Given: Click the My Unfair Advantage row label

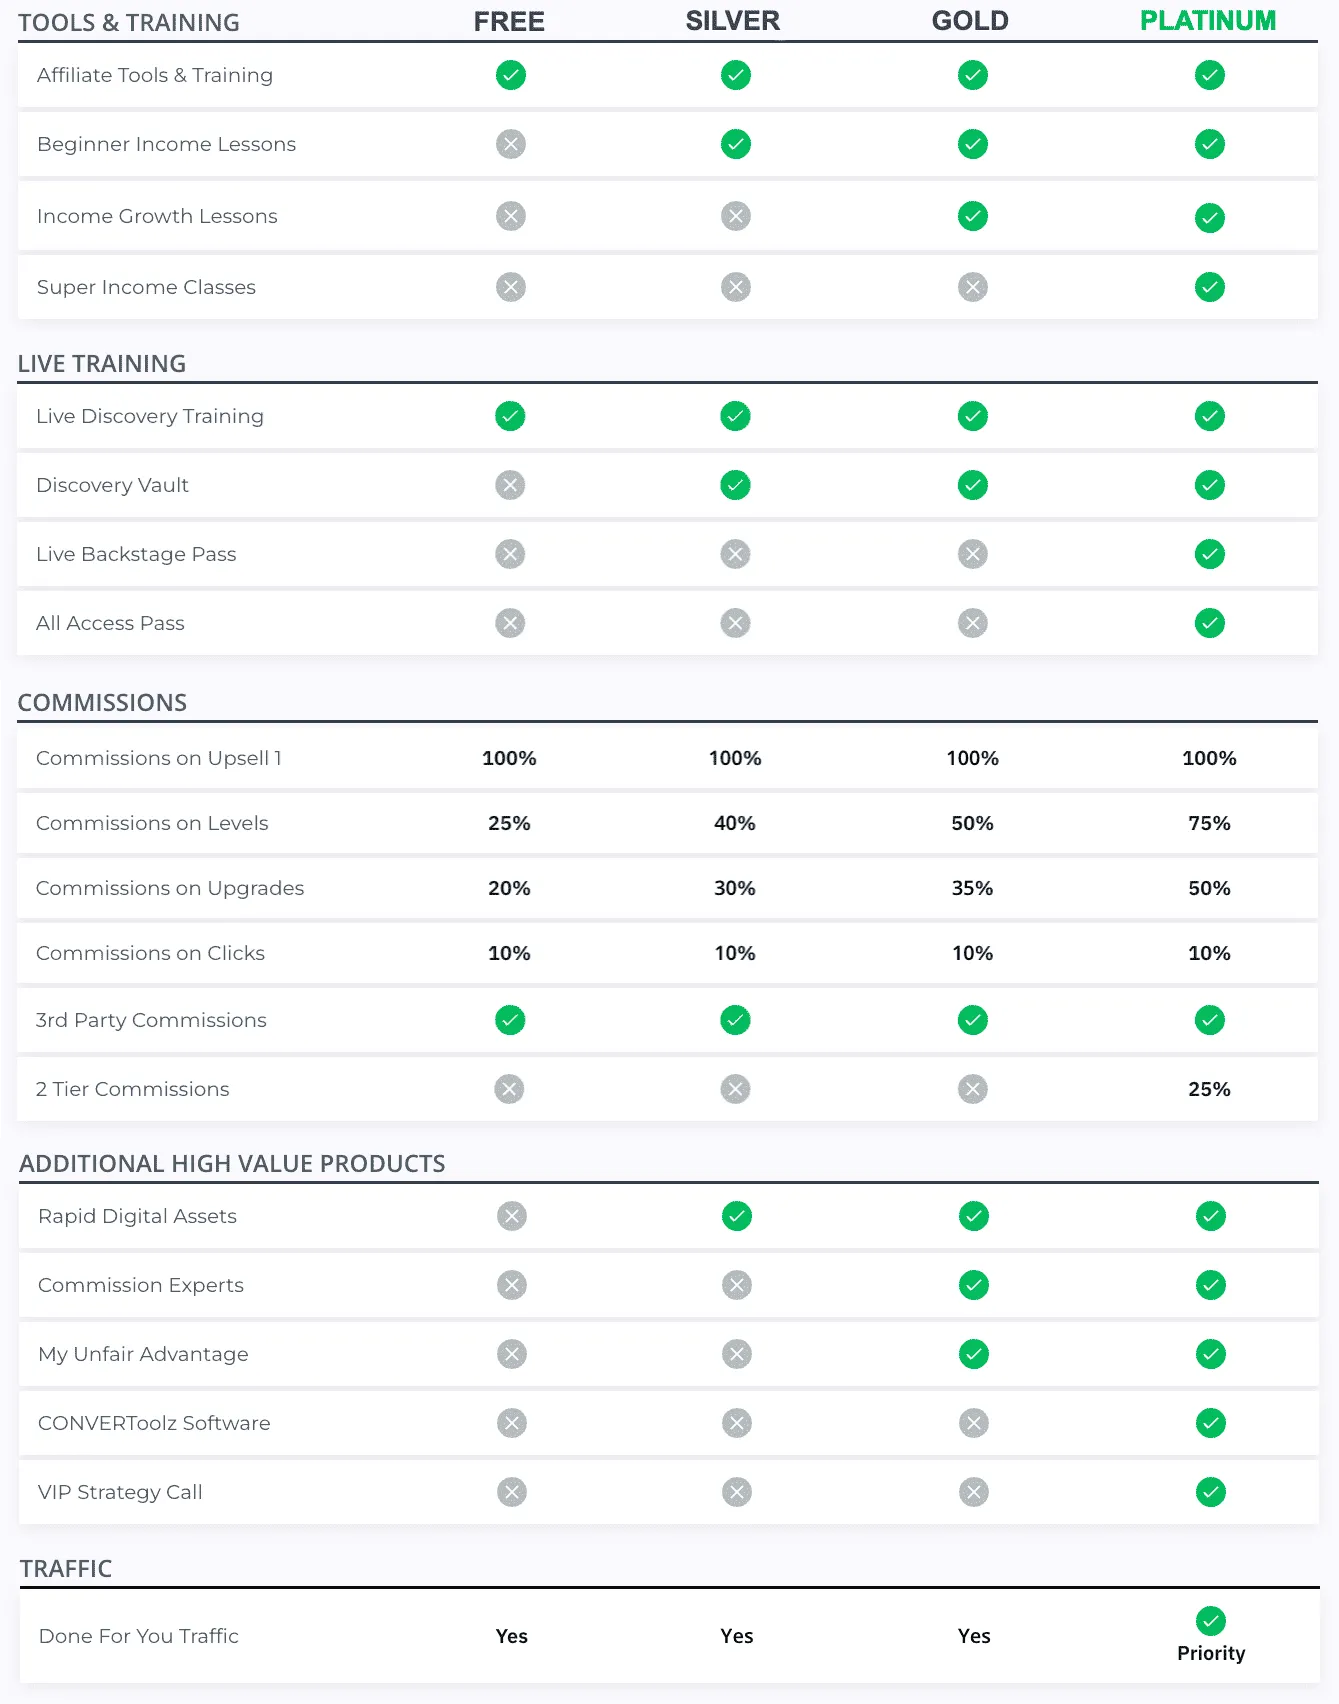Looking at the screenshot, I should pos(143,1354).
